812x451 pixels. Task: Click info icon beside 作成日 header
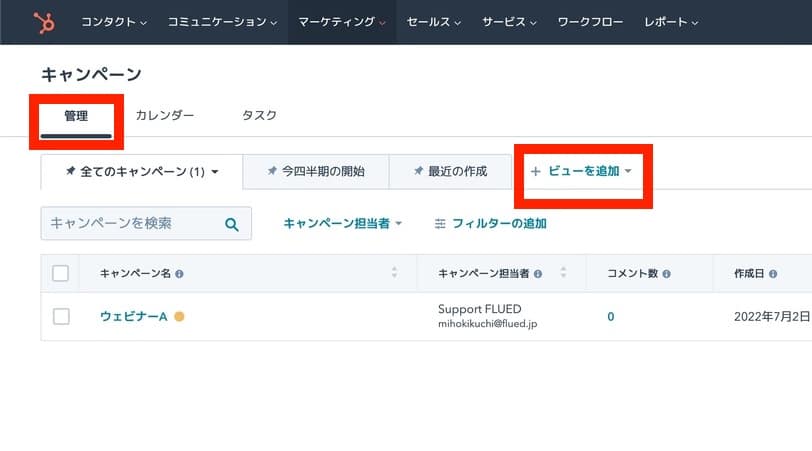[x=773, y=274]
